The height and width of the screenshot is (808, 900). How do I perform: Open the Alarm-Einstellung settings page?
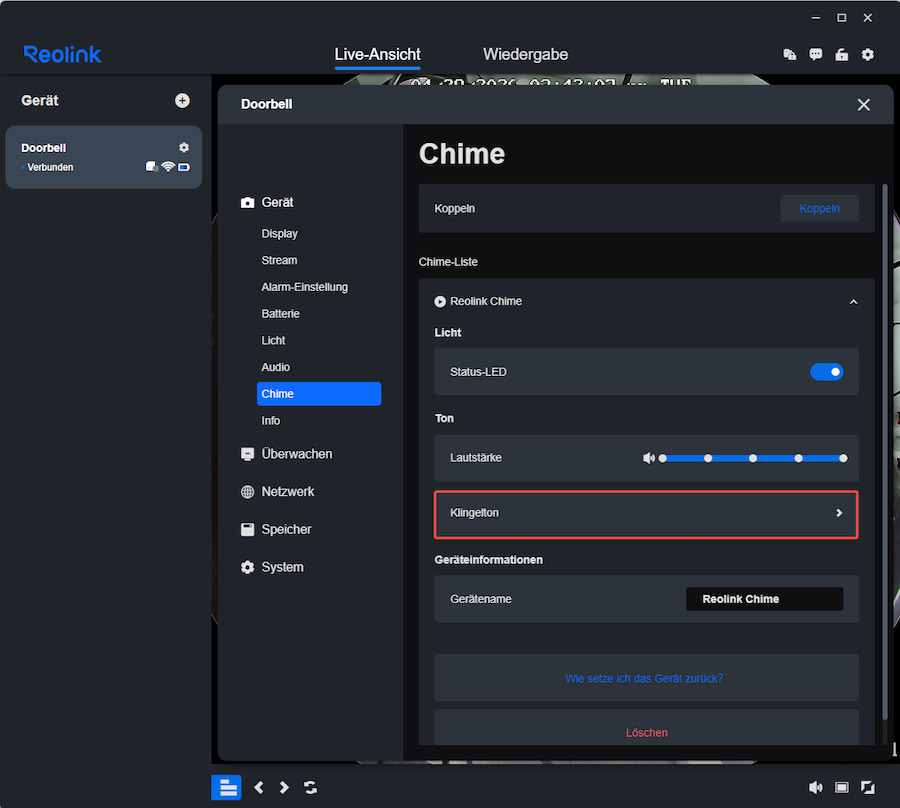304,287
